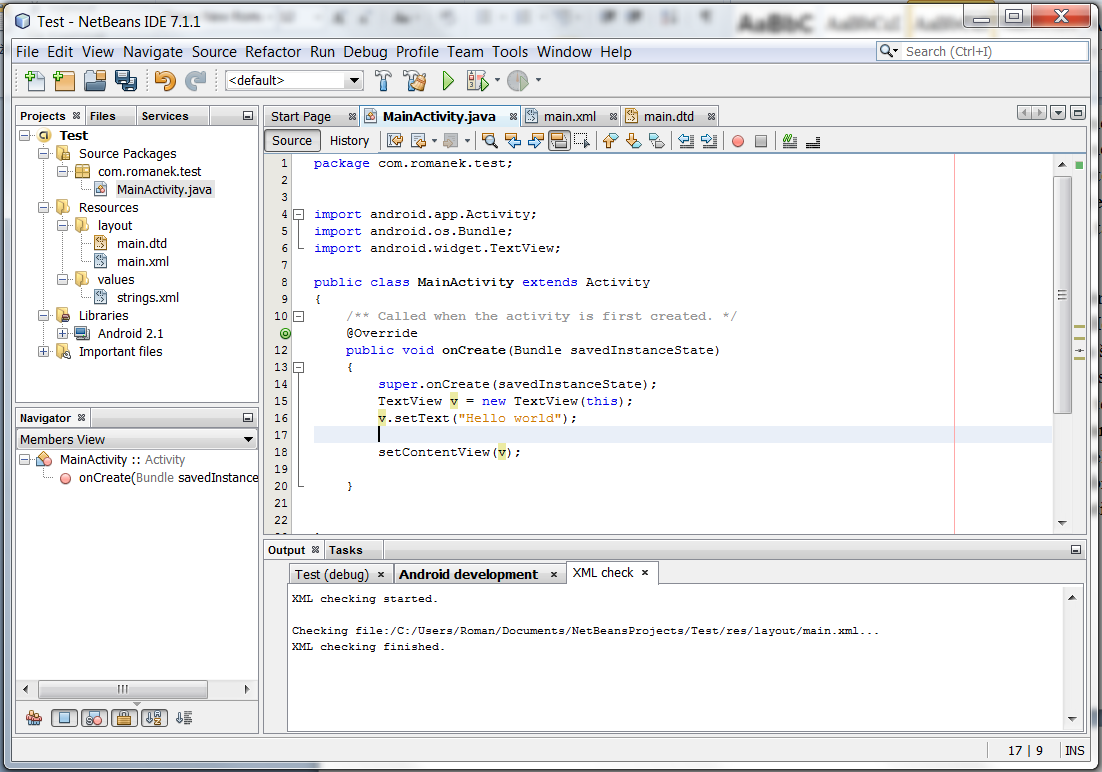Toggle Show Fields filter in Navigator
This screenshot has width=1102, height=772.
point(64,718)
